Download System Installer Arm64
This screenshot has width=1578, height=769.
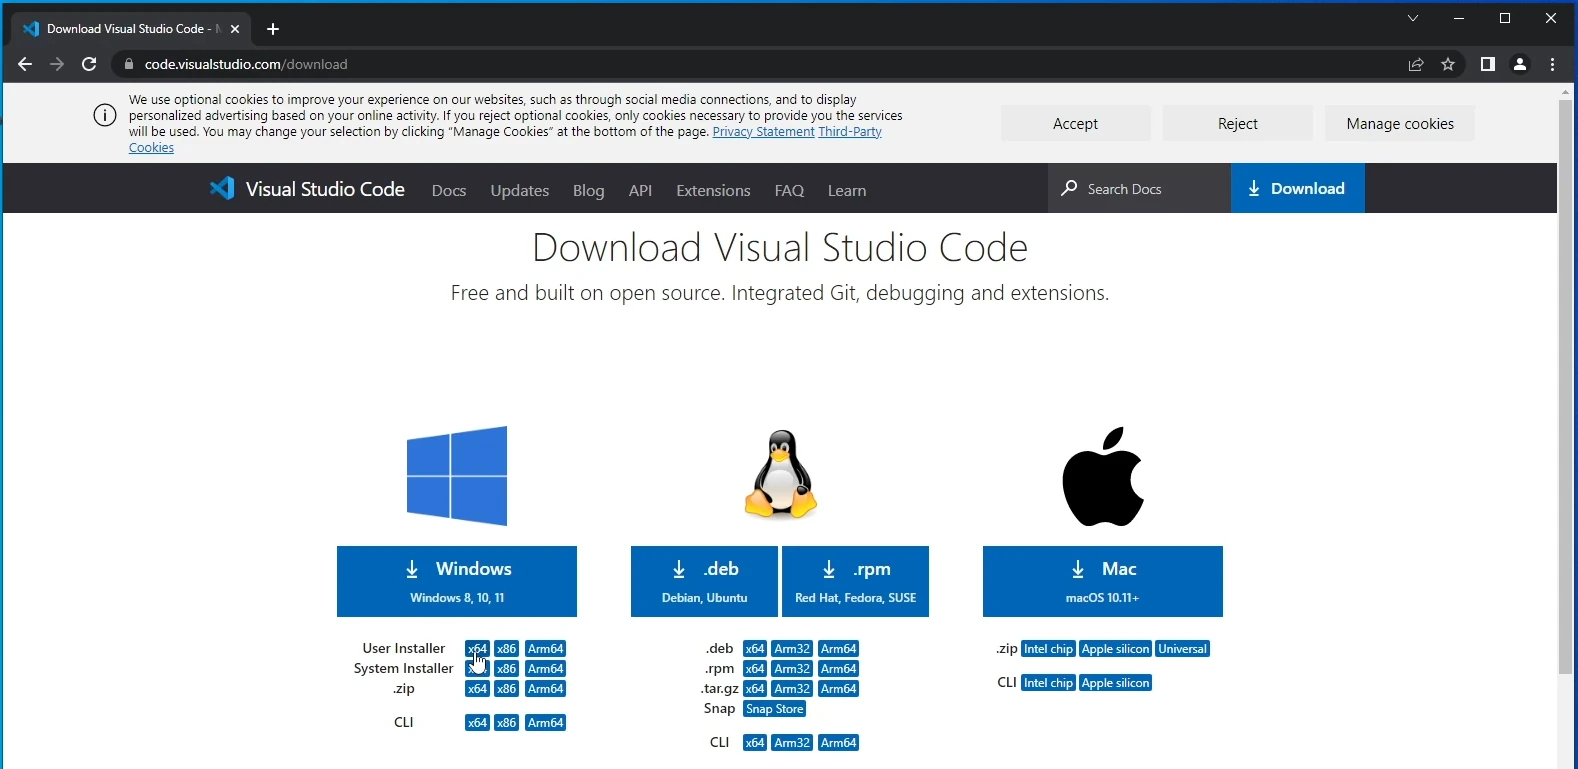546,669
